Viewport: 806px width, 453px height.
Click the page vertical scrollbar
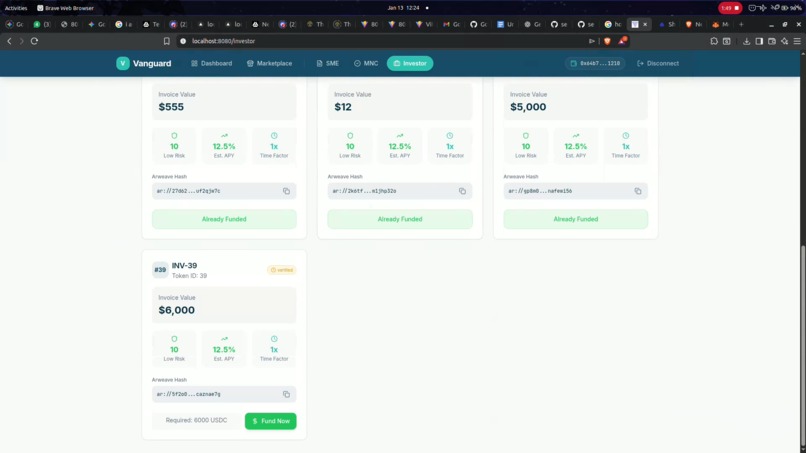pyautogui.click(x=802, y=345)
